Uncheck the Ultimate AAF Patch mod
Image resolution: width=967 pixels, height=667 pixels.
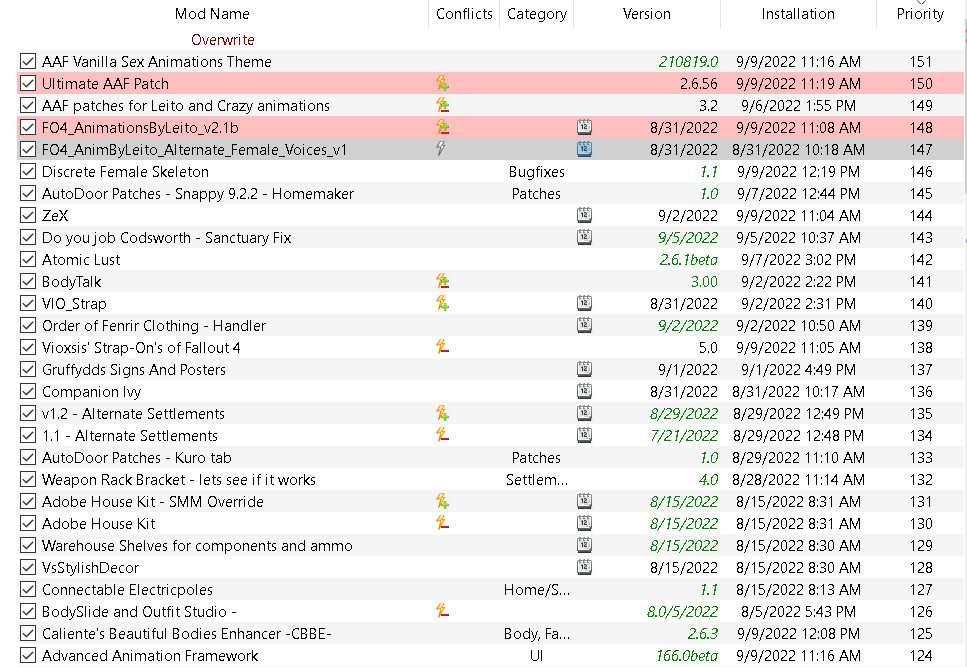28,83
